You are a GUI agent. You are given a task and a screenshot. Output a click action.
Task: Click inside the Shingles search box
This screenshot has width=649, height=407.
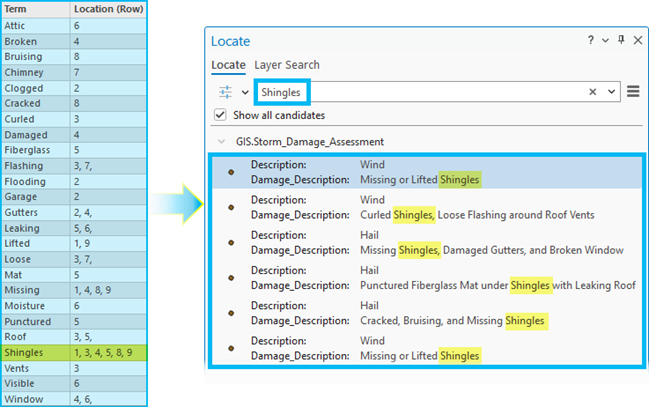coord(437,92)
